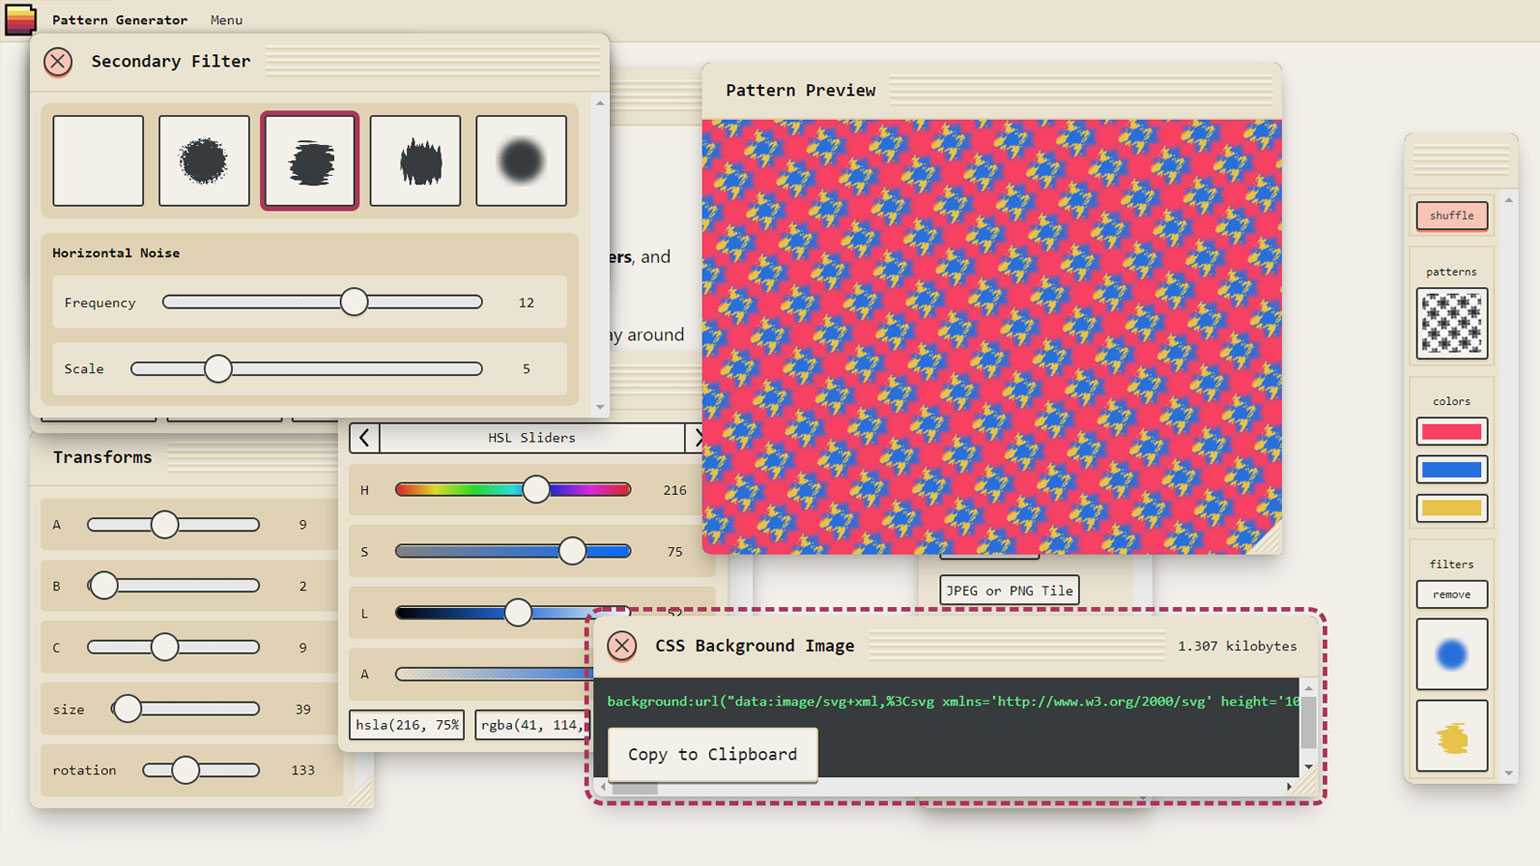Open the Menu in top bar
The image size is (1540, 866).
tap(226, 20)
